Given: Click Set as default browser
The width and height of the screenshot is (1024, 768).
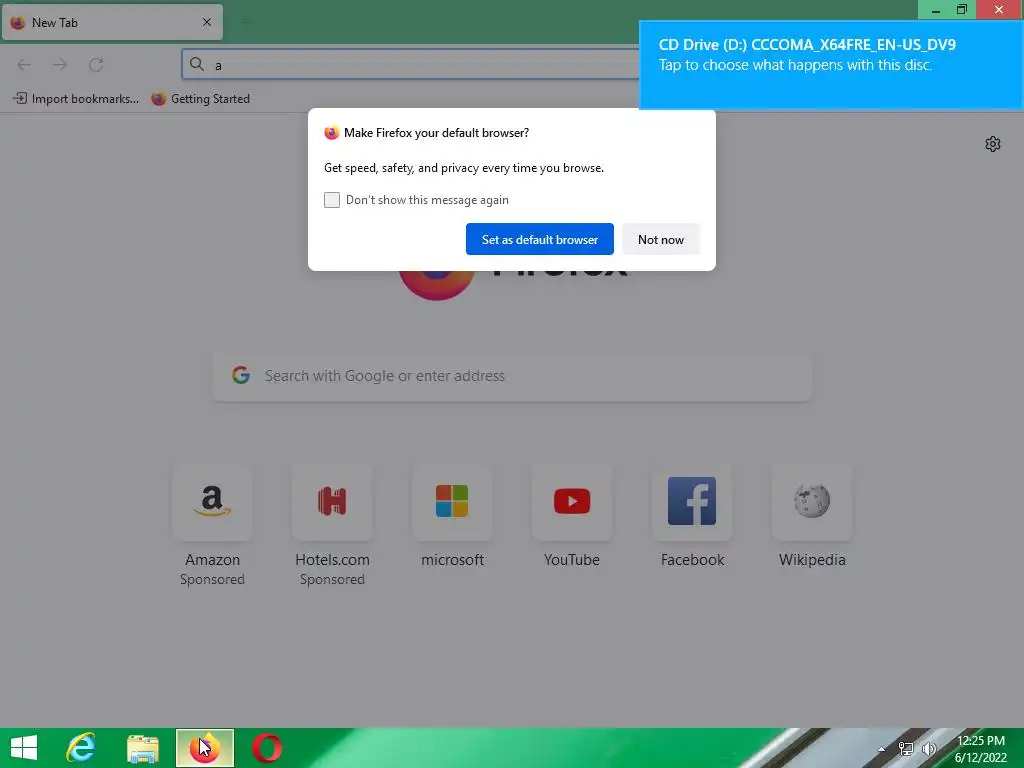Looking at the screenshot, I should point(539,239).
